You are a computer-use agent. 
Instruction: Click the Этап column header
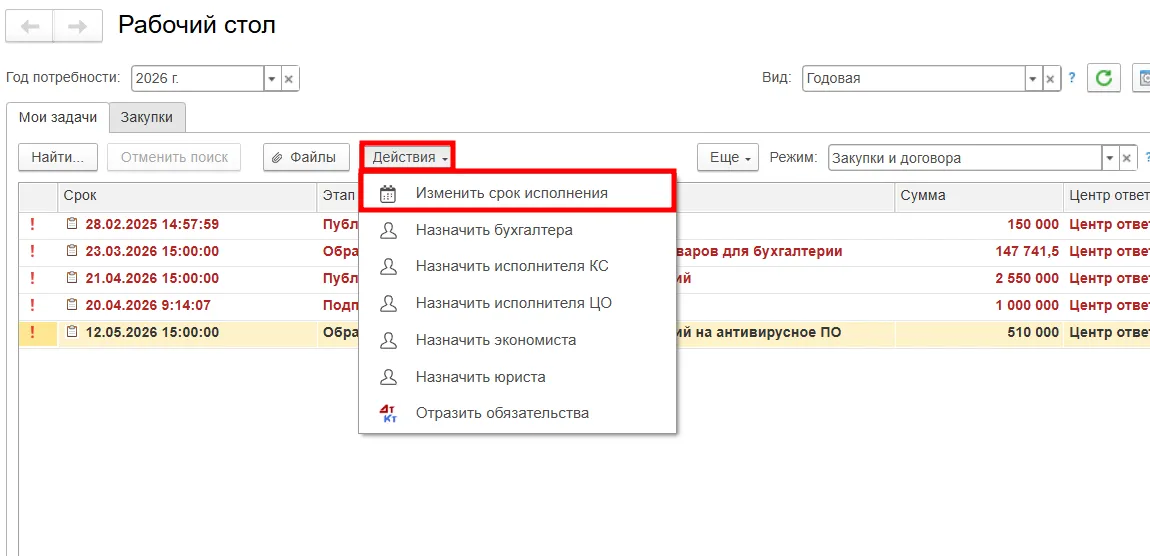pos(337,196)
